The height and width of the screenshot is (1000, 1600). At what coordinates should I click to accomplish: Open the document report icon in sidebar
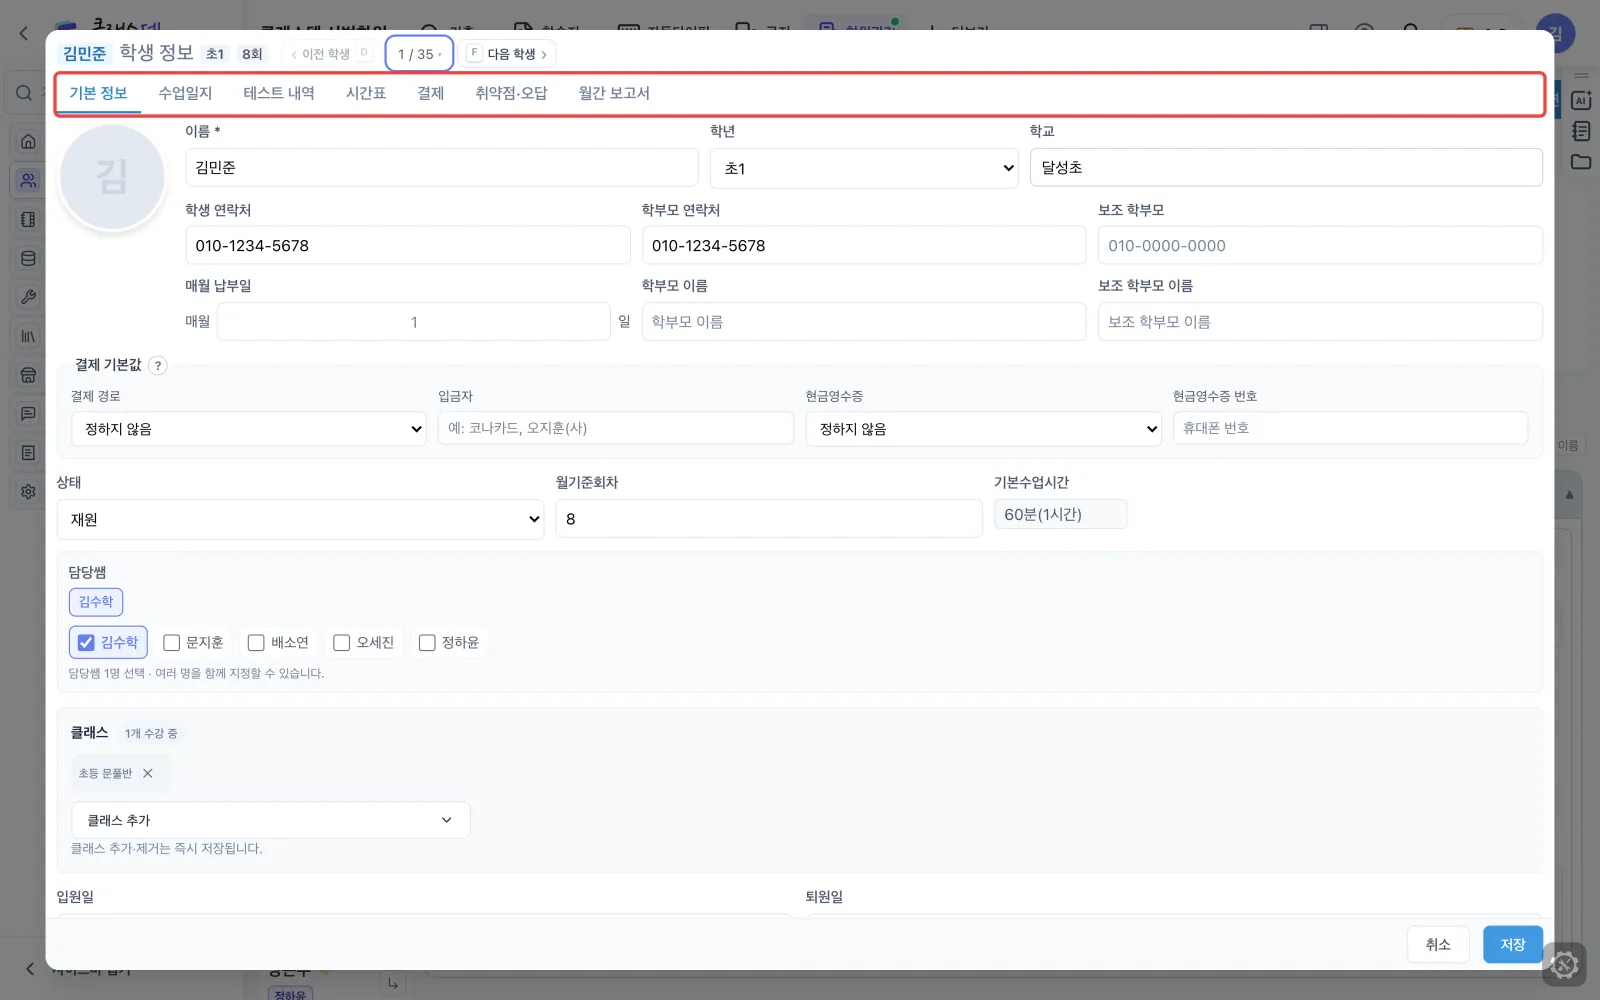28,453
